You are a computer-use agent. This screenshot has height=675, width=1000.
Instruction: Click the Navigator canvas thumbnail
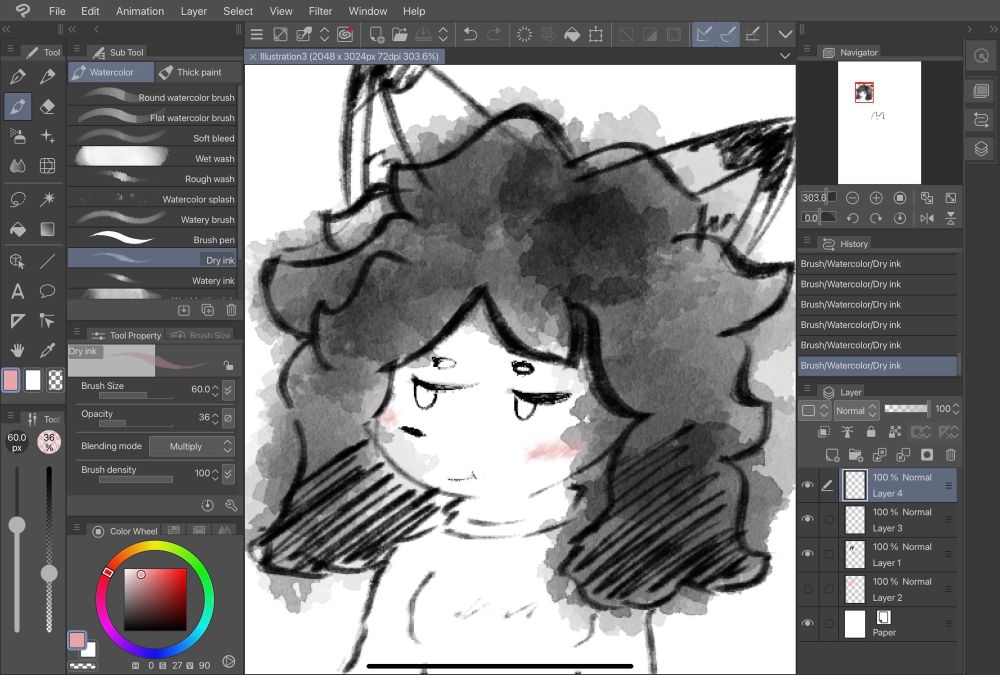(x=879, y=122)
